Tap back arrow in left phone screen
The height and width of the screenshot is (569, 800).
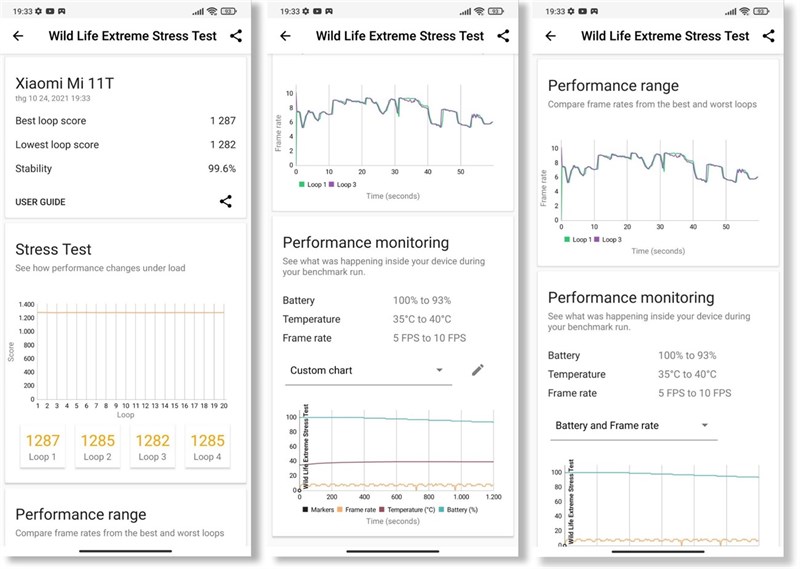click(x=18, y=36)
